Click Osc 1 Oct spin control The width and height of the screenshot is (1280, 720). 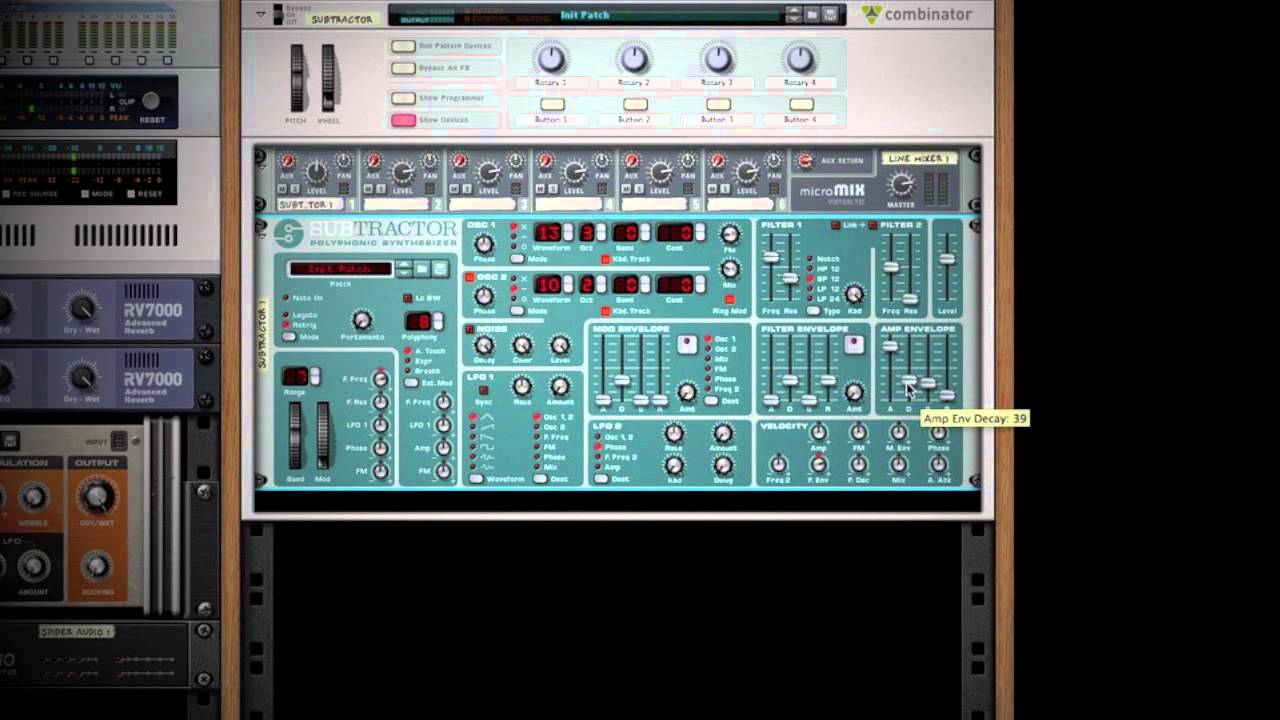point(599,233)
